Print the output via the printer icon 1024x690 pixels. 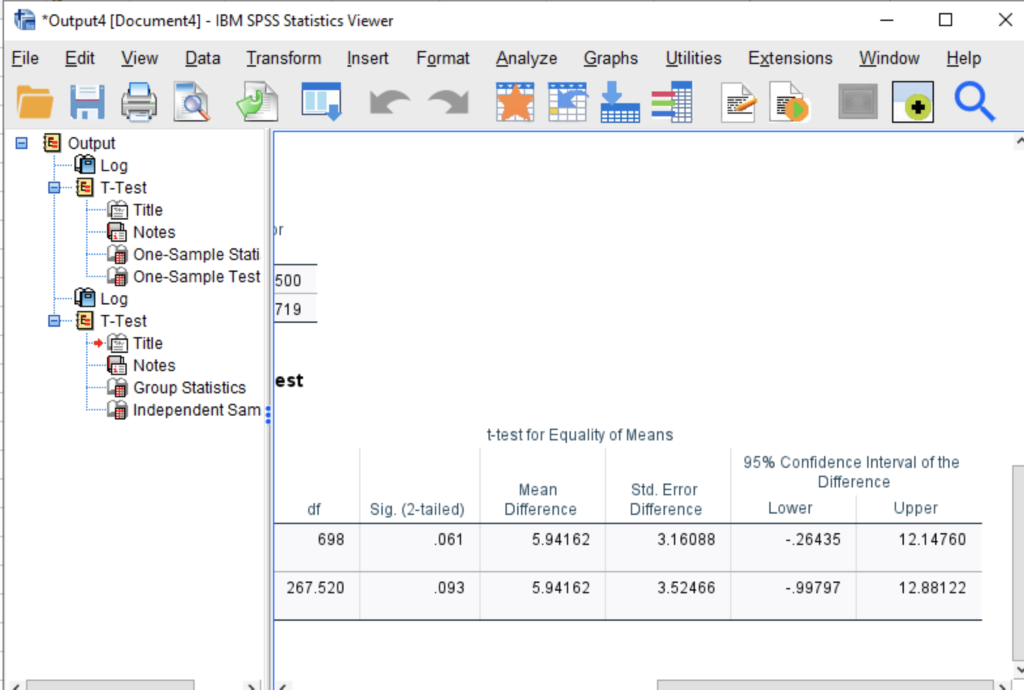[139, 101]
